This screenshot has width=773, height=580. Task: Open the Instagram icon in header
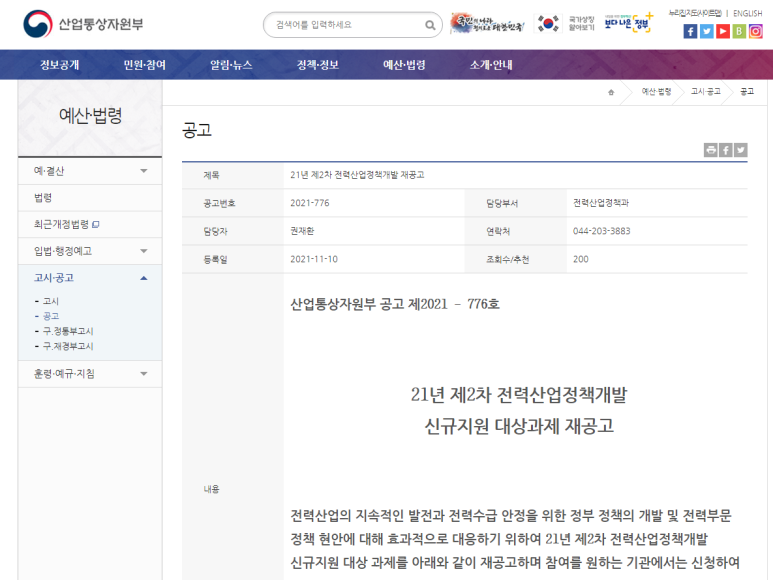755,31
